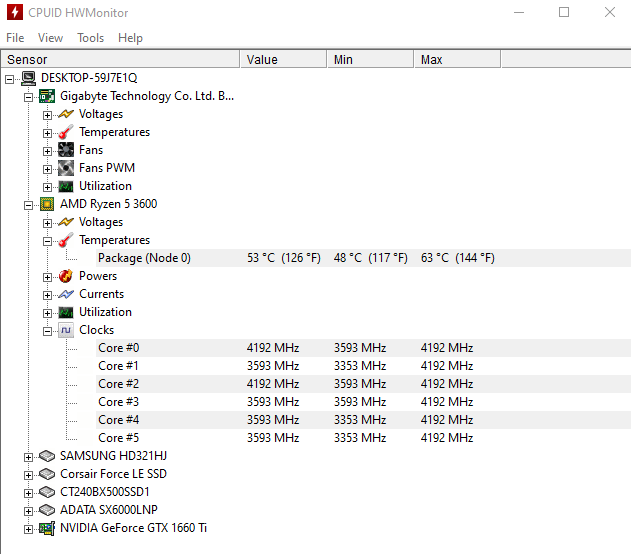The width and height of the screenshot is (631, 554).
Task: Expand the NVIDIA GeForce GTX 1660 Ti node
Action: [28, 529]
